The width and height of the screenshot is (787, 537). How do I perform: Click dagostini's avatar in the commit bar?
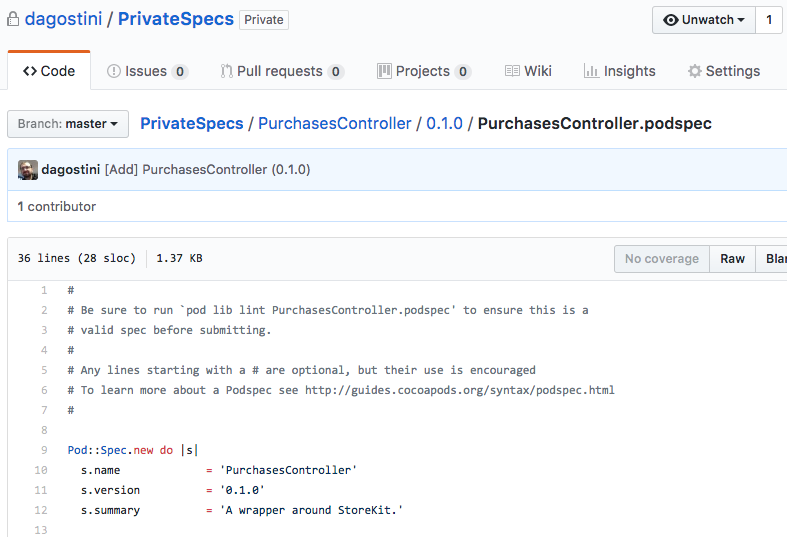click(x=28, y=170)
